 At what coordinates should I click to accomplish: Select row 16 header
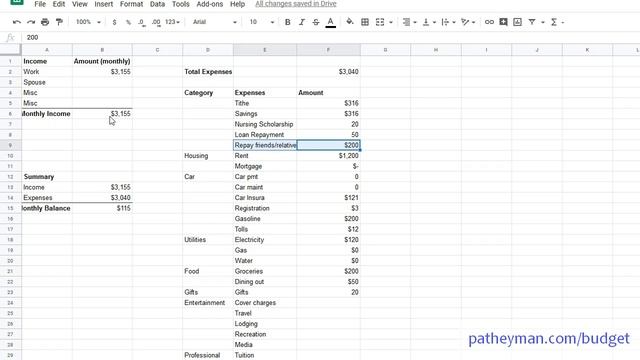pos(10,219)
